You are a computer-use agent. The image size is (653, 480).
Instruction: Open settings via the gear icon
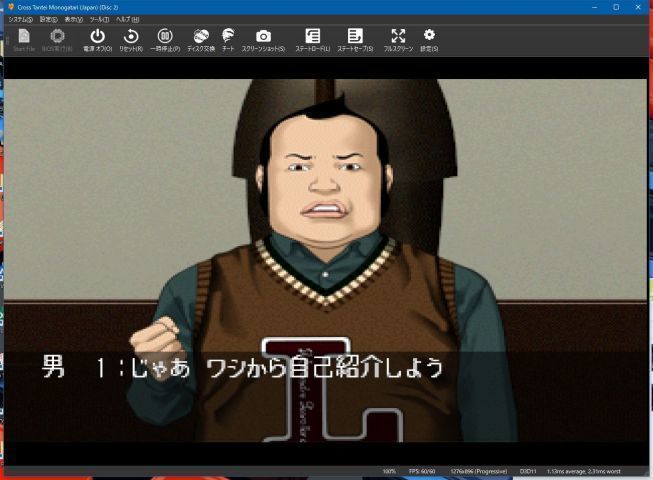(429, 40)
